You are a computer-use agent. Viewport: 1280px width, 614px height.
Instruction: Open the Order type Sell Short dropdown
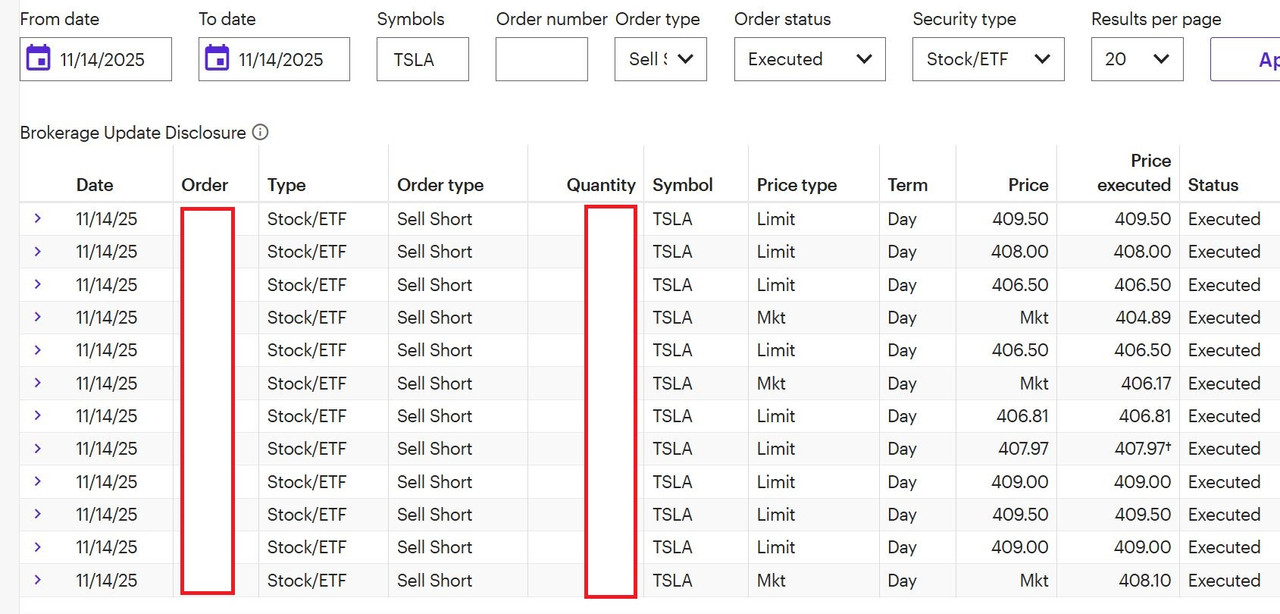click(661, 59)
